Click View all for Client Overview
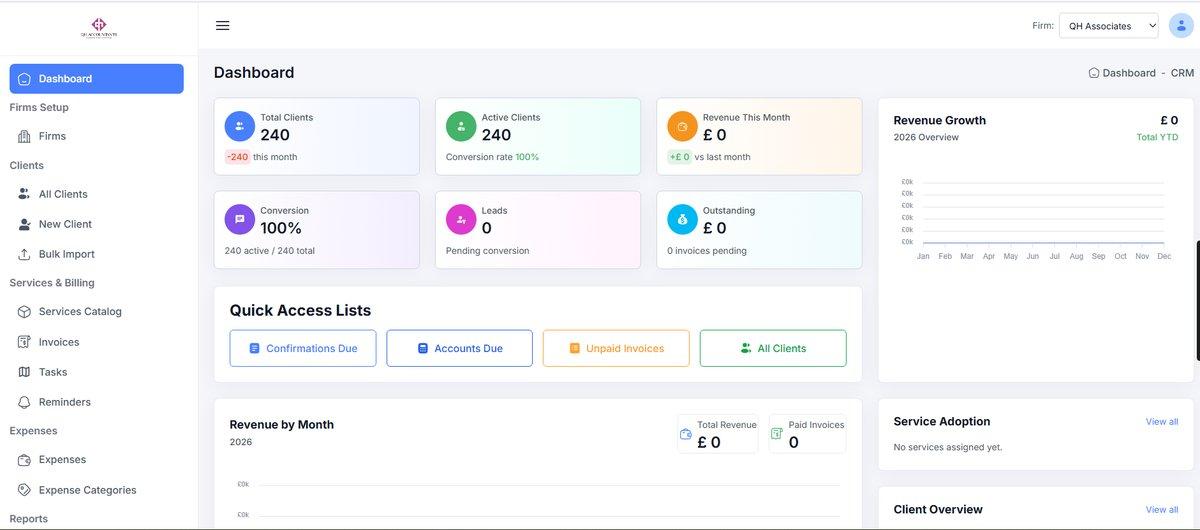1200x530 pixels. point(1162,510)
